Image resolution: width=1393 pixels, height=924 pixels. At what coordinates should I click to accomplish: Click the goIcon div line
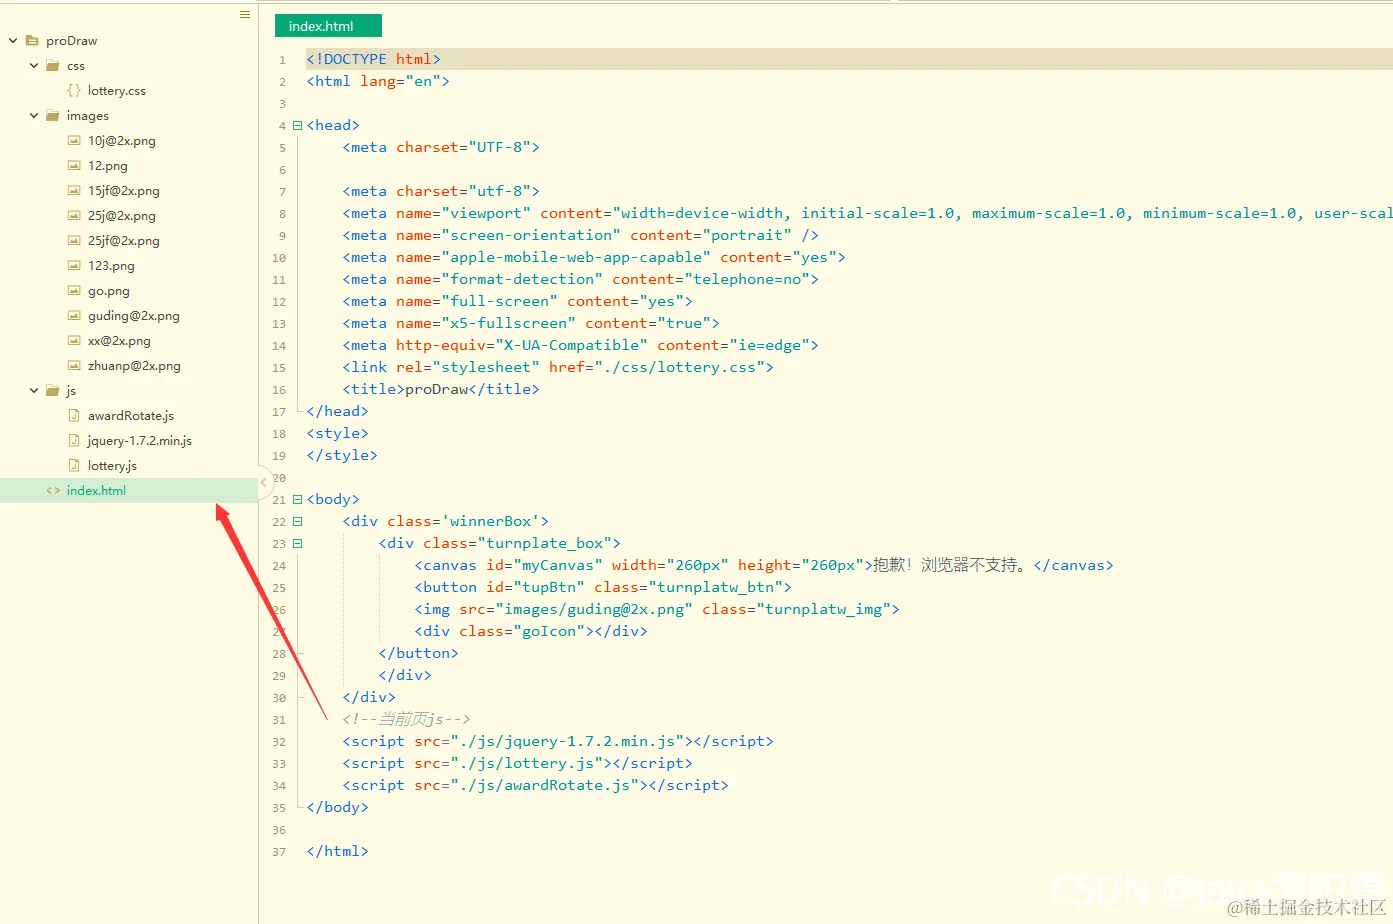click(x=531, y=632)
